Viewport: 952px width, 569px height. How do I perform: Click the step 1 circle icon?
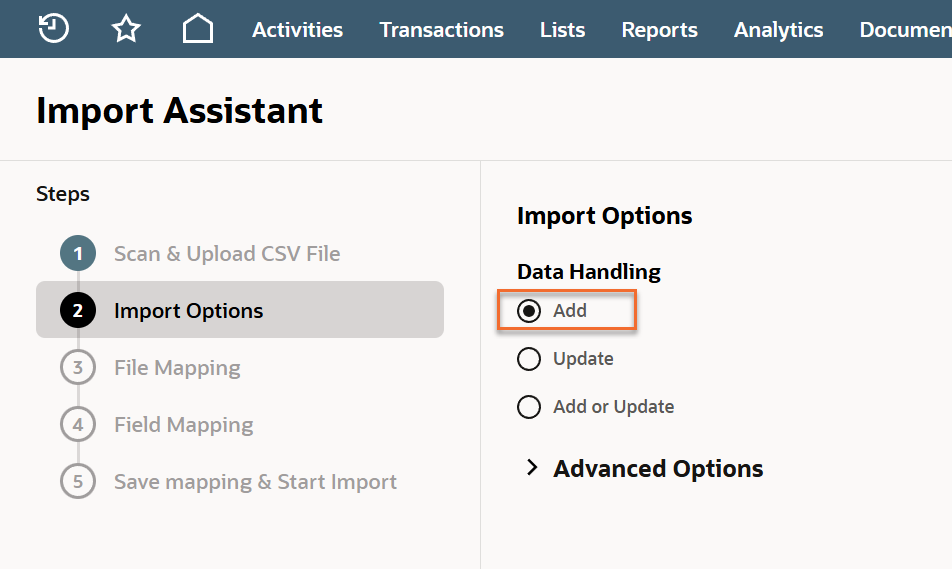[78, 254]
